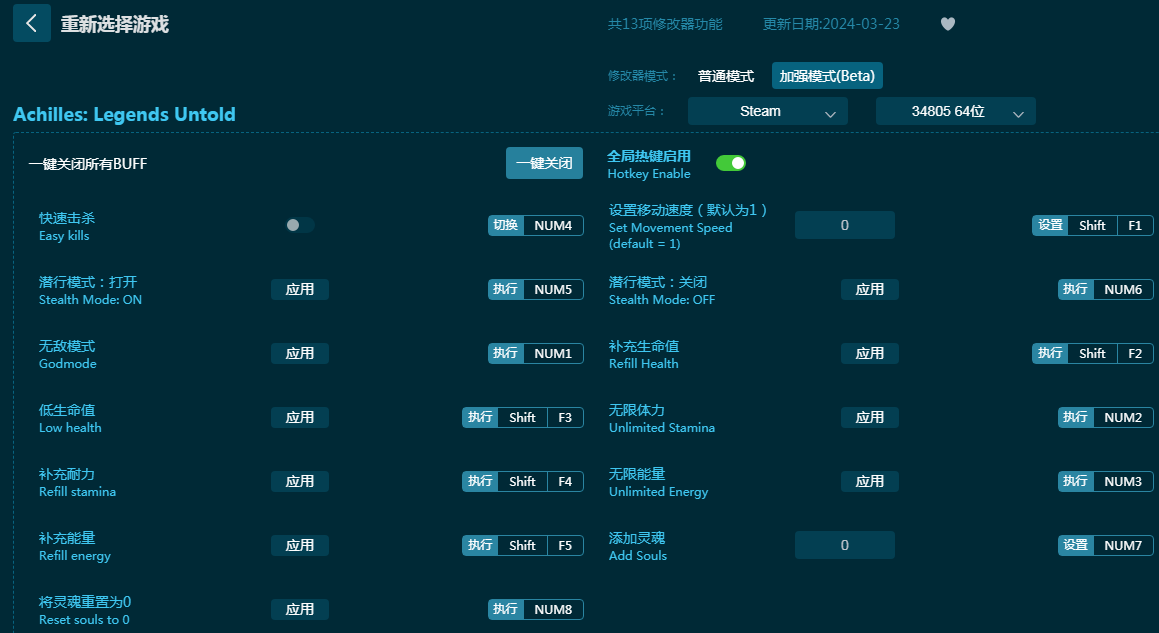Apply Reset souls to 0
The width and height of the screenshot is (1159, 633).
point(300,609)
